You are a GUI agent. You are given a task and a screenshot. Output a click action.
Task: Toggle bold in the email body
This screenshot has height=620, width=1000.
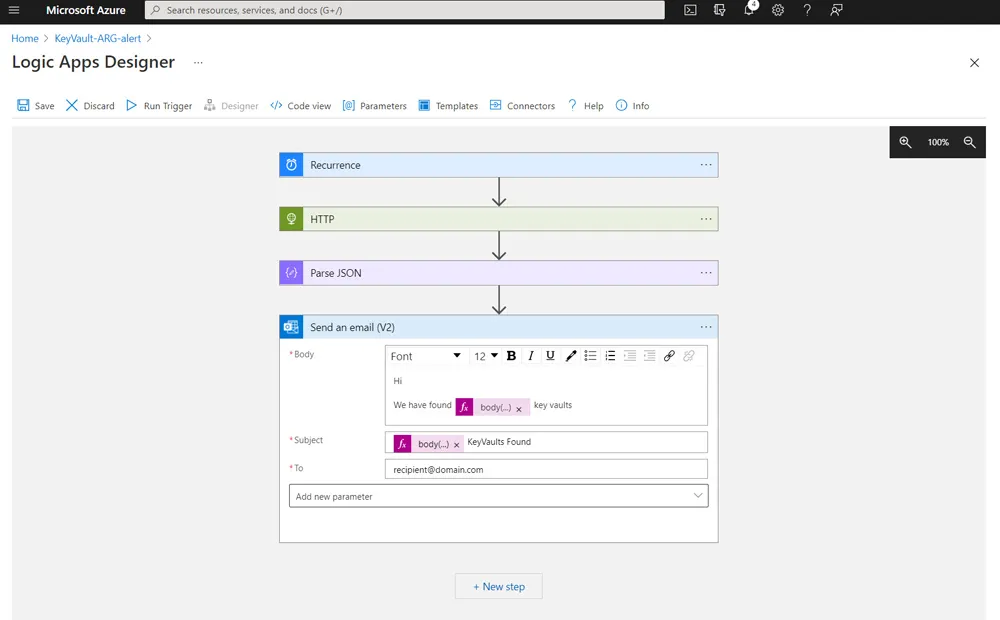[x=511, y=356]
